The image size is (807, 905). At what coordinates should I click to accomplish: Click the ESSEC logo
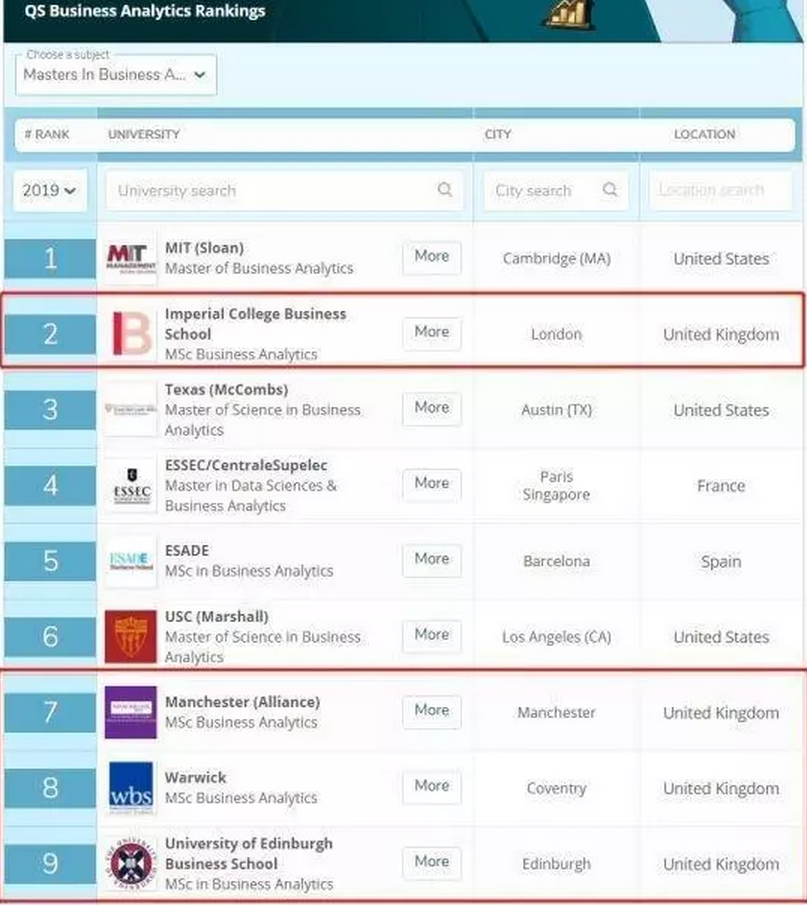click(130, 485)
